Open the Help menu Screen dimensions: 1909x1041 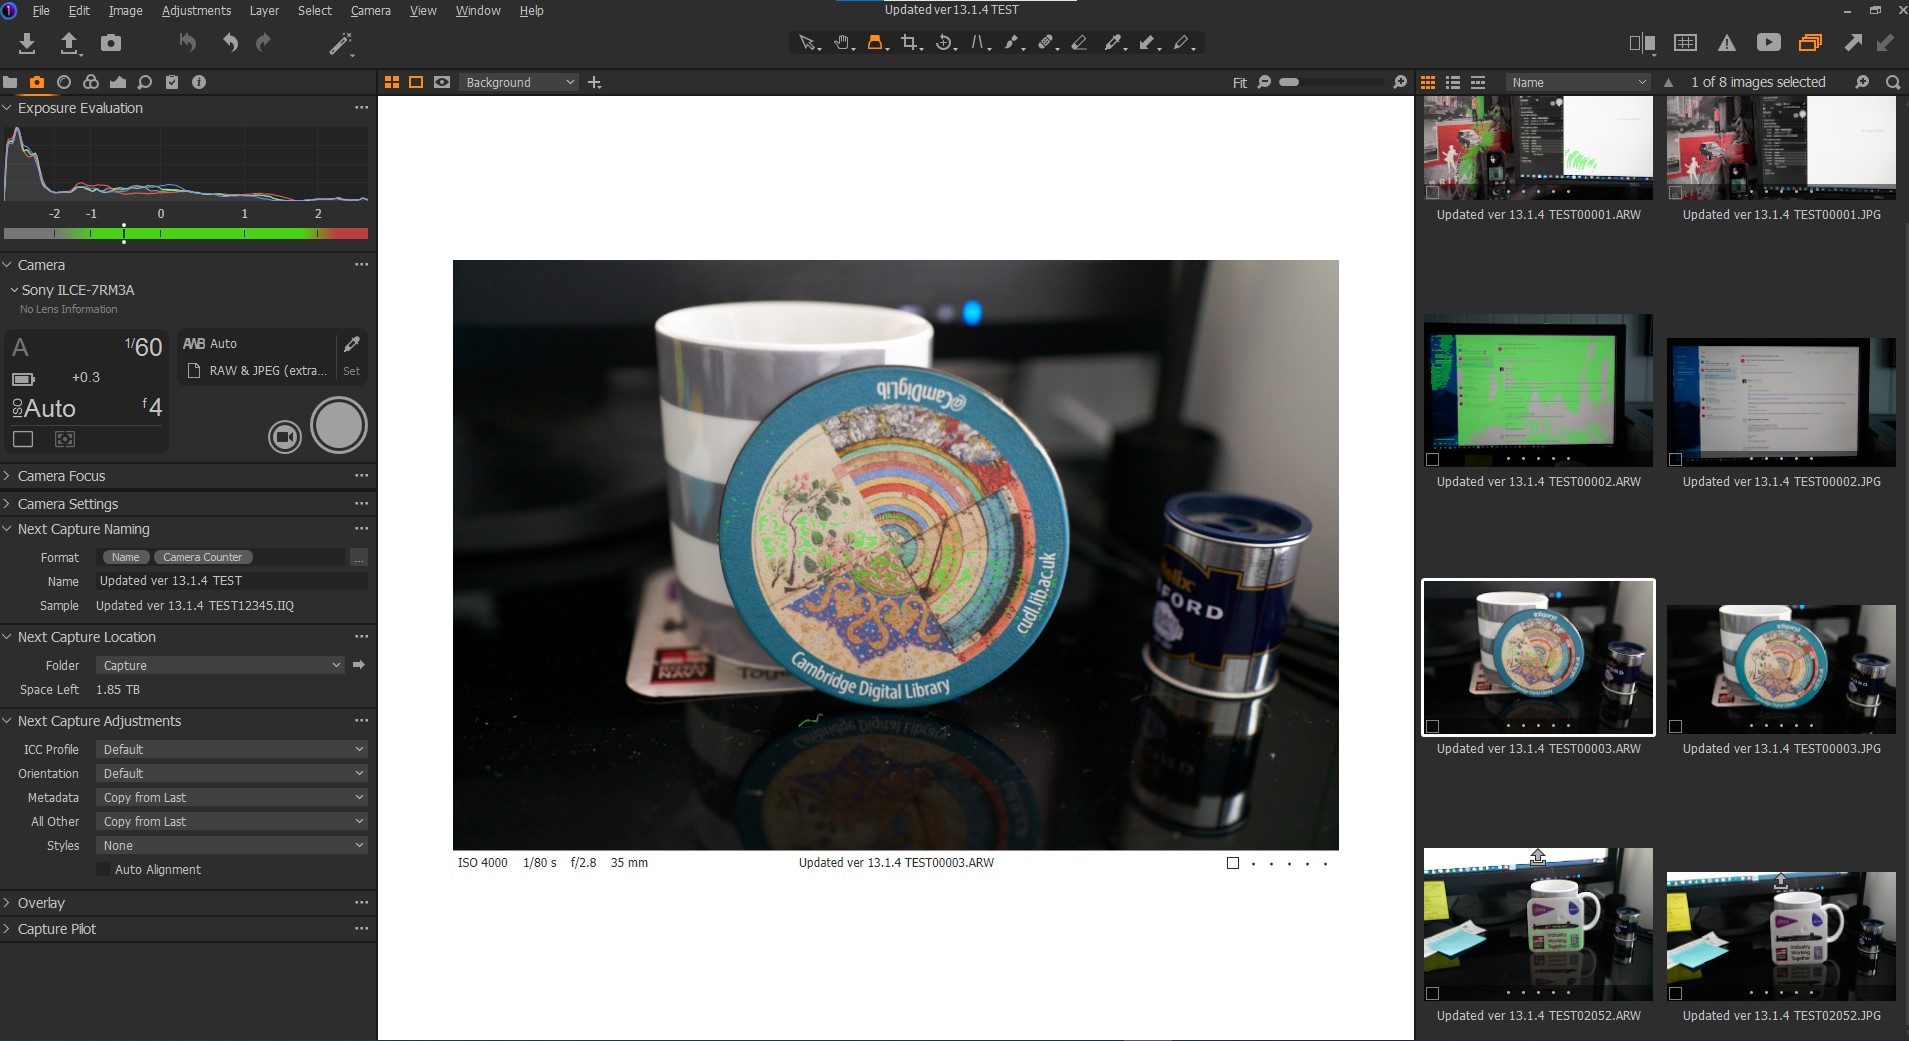531,10
